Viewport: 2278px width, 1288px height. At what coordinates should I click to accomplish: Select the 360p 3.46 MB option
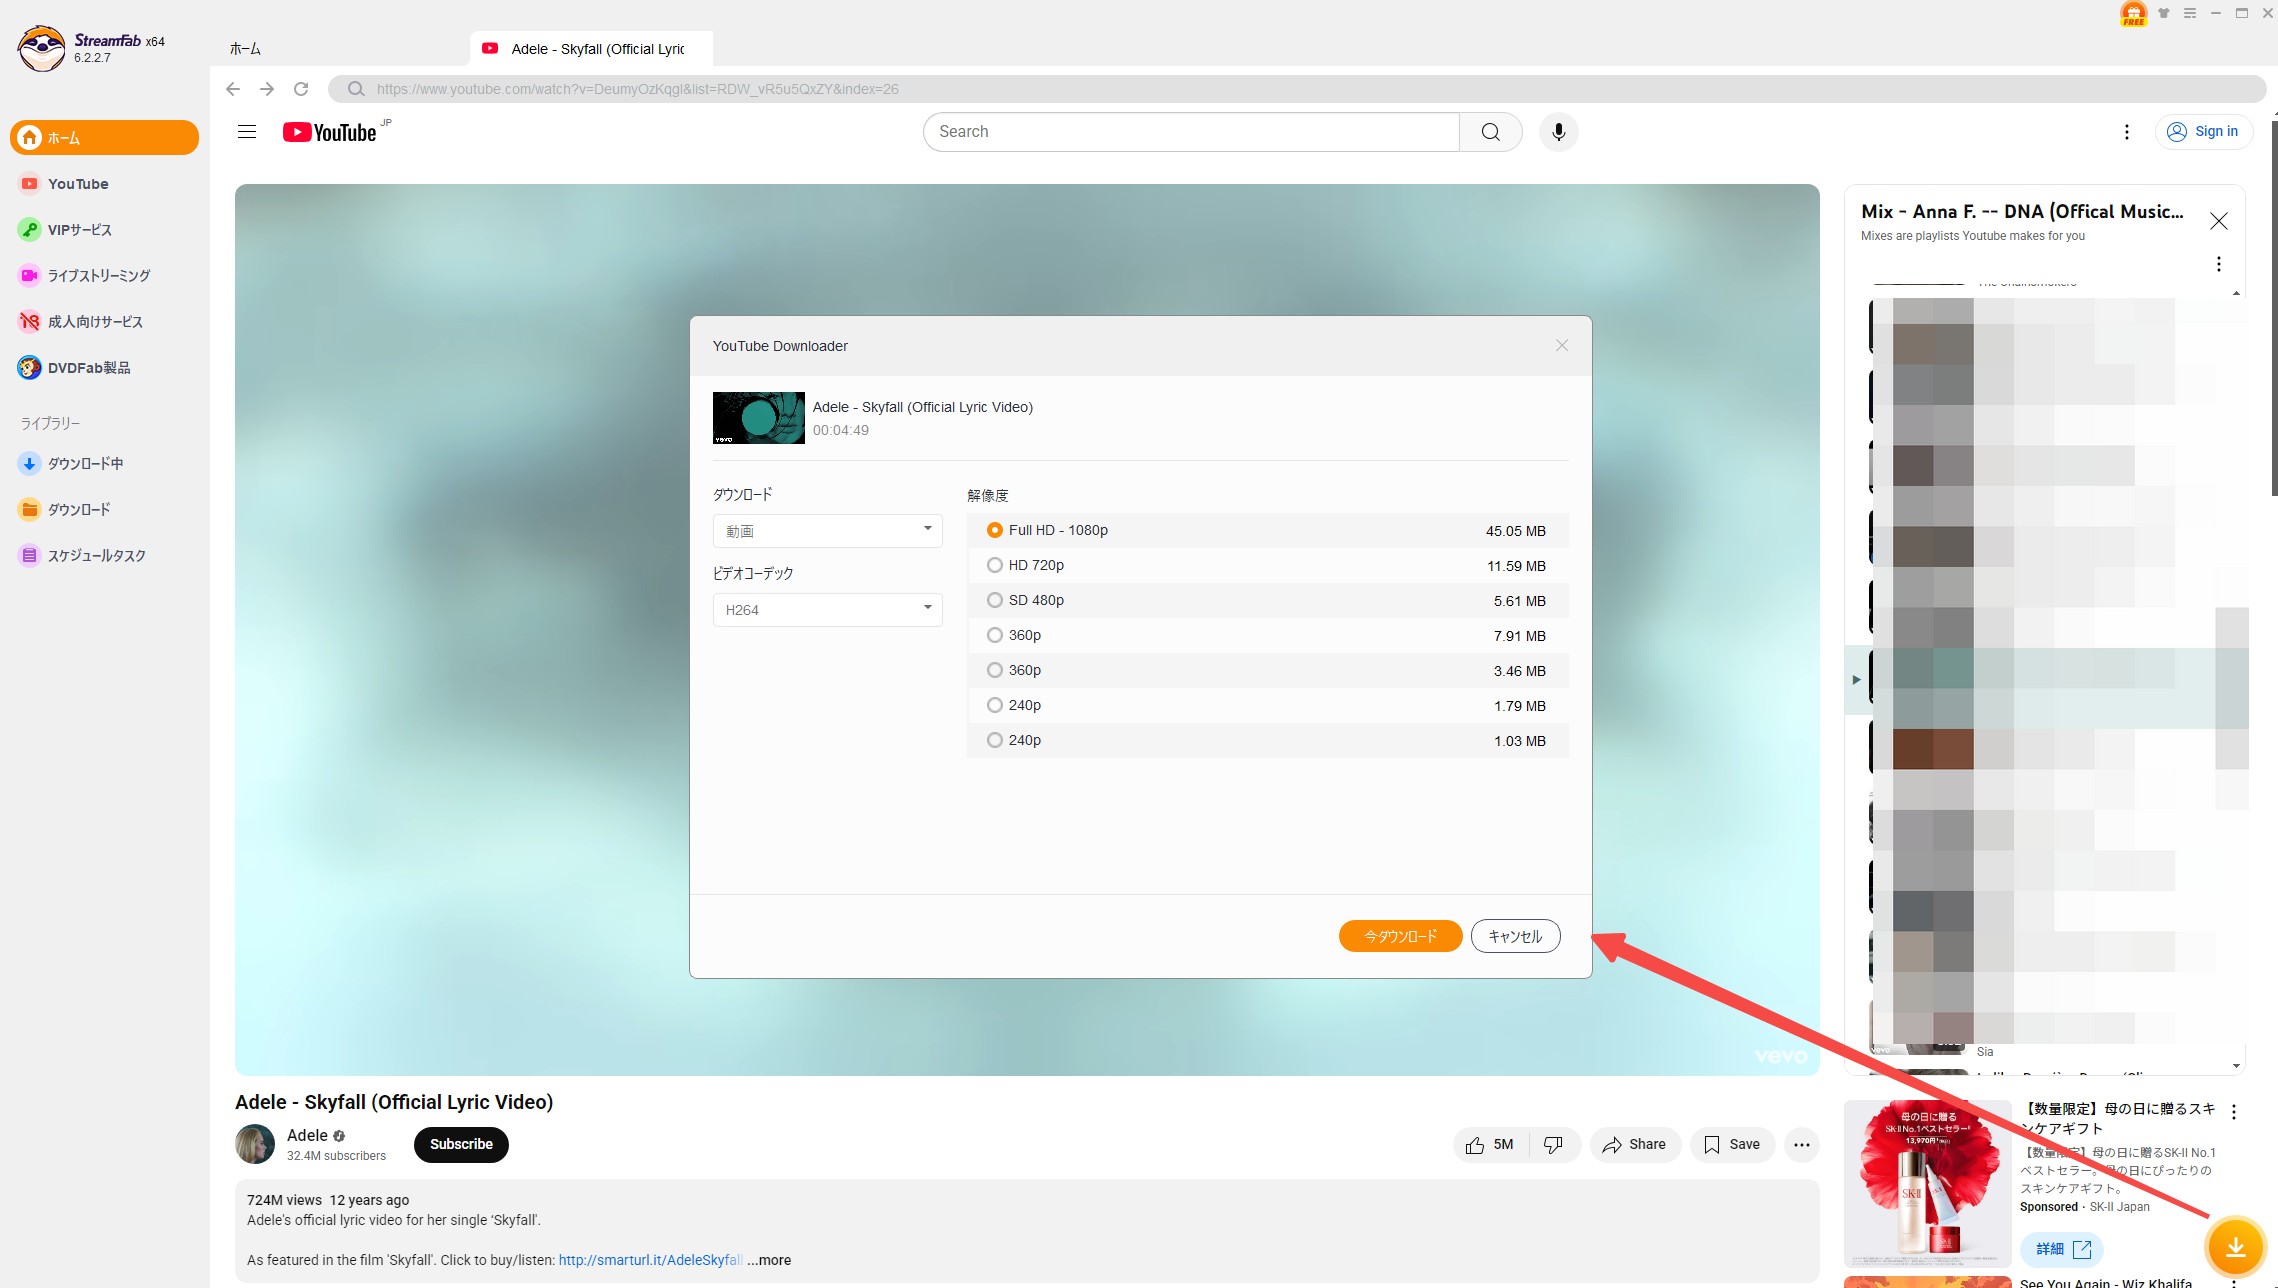tap(1267, 671)
